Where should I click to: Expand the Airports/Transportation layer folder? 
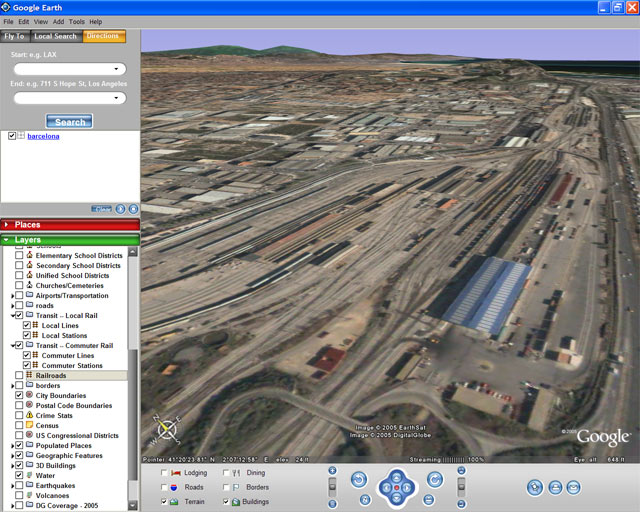(12, 296)
